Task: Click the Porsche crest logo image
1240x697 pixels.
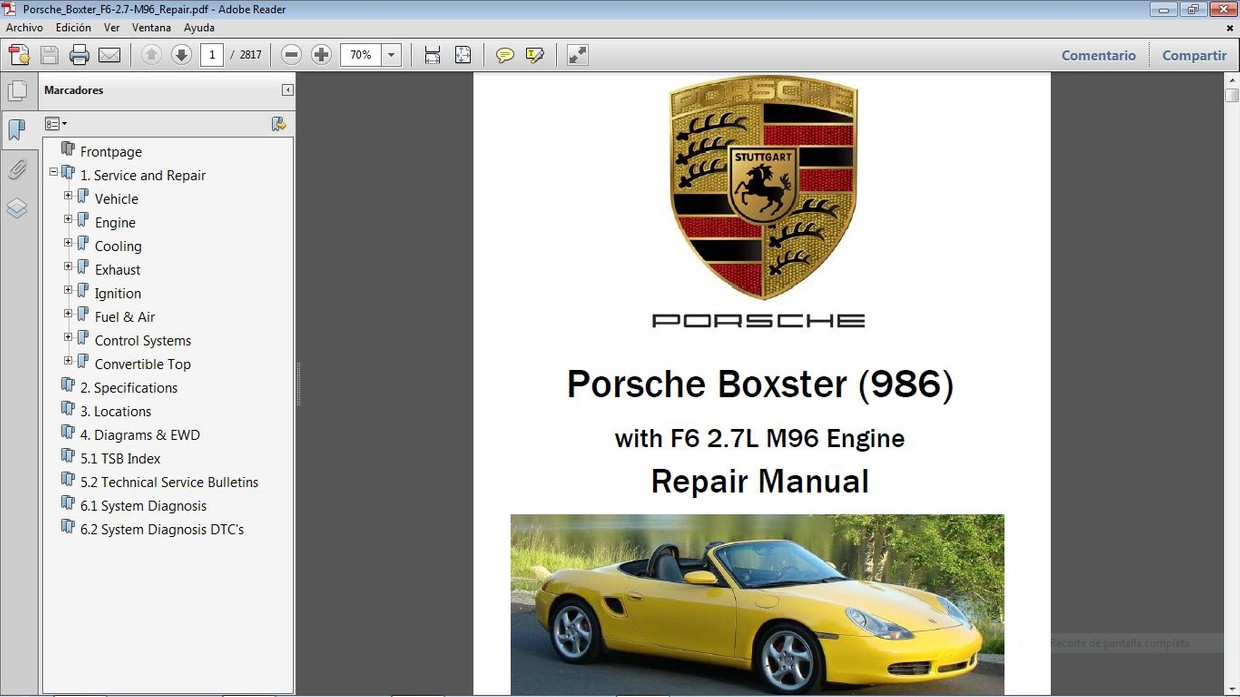Action: (x=763, y=187)
